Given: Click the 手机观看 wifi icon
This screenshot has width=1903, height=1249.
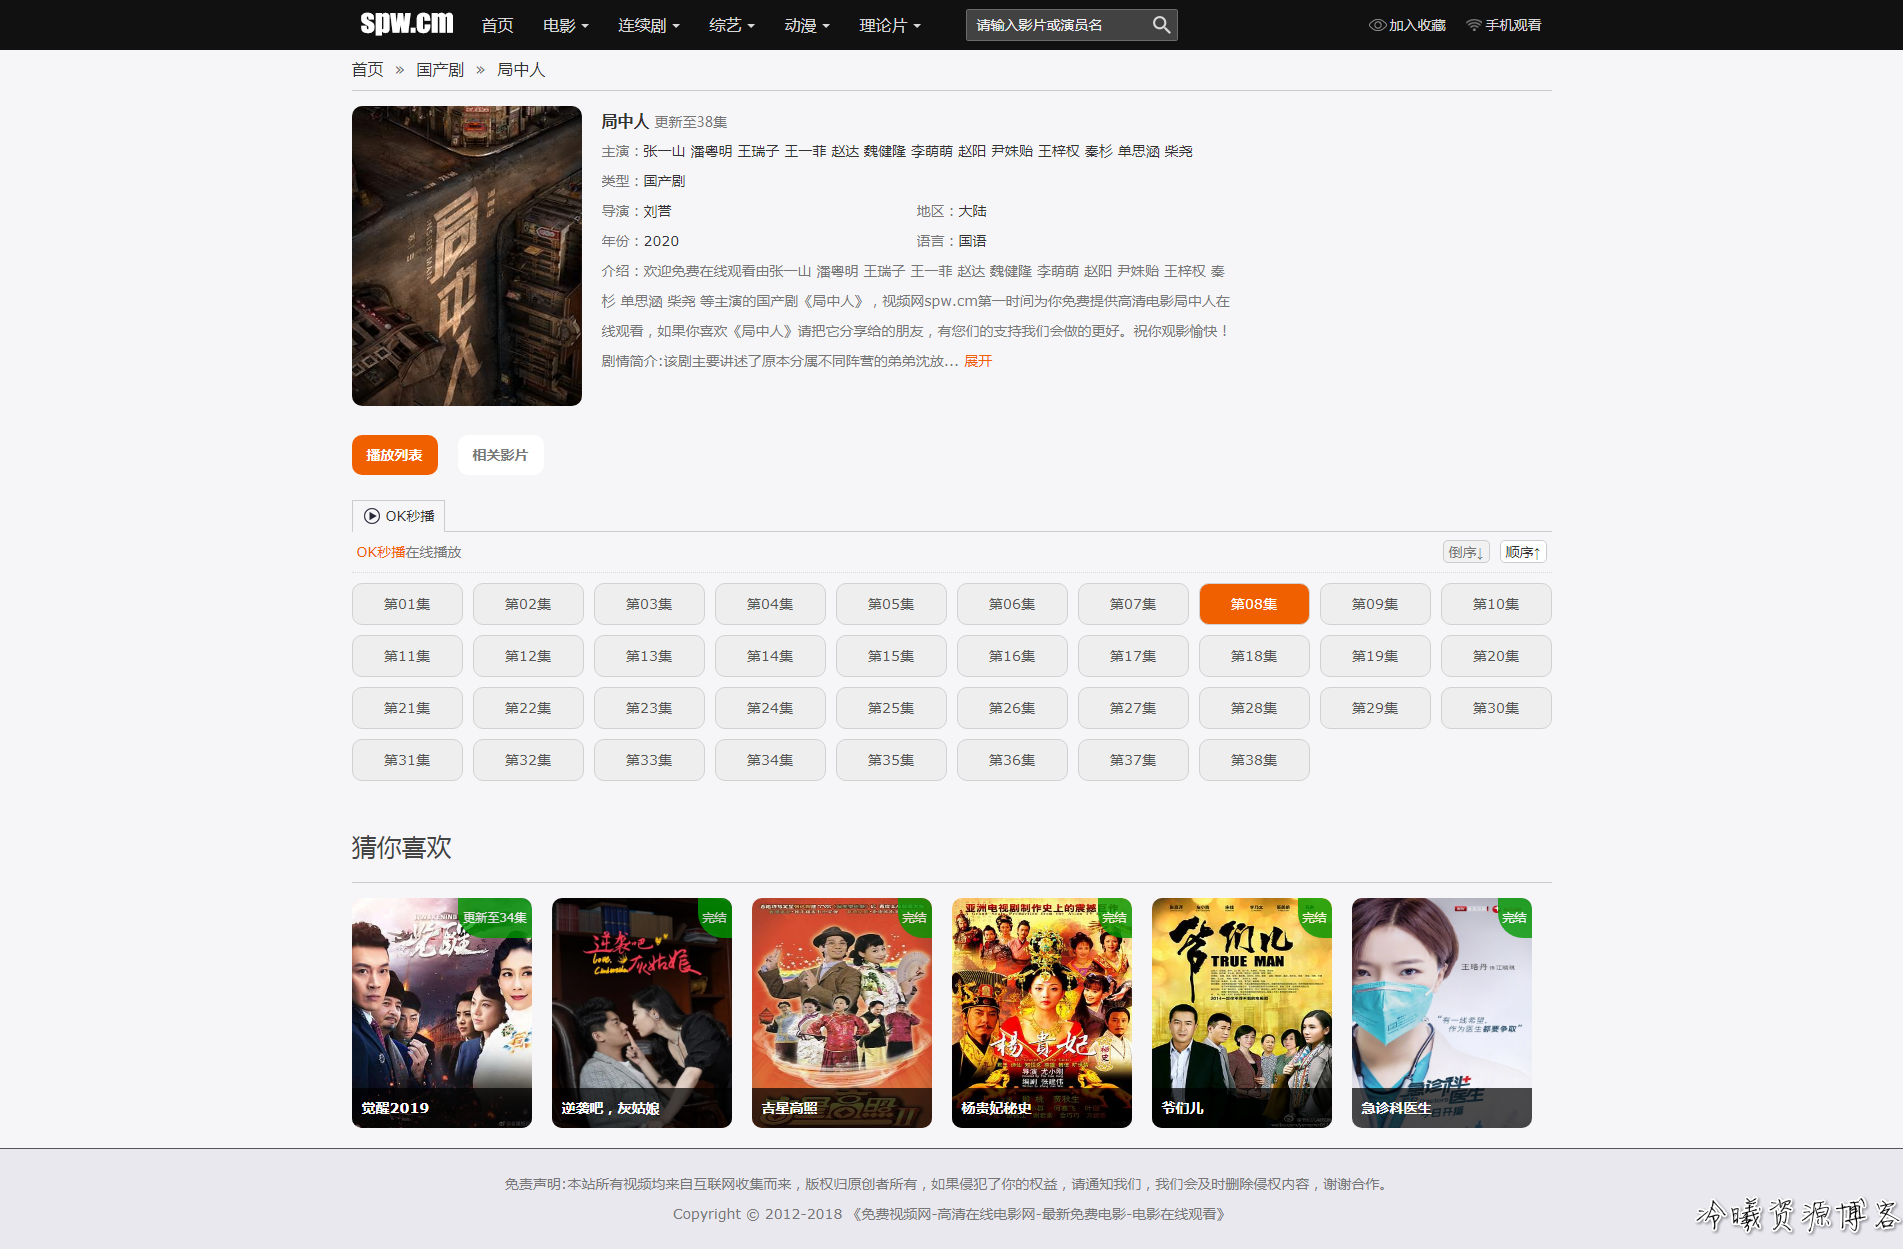Looking at the screenshot, I should pyautogui.click(x=1474, y=25).
